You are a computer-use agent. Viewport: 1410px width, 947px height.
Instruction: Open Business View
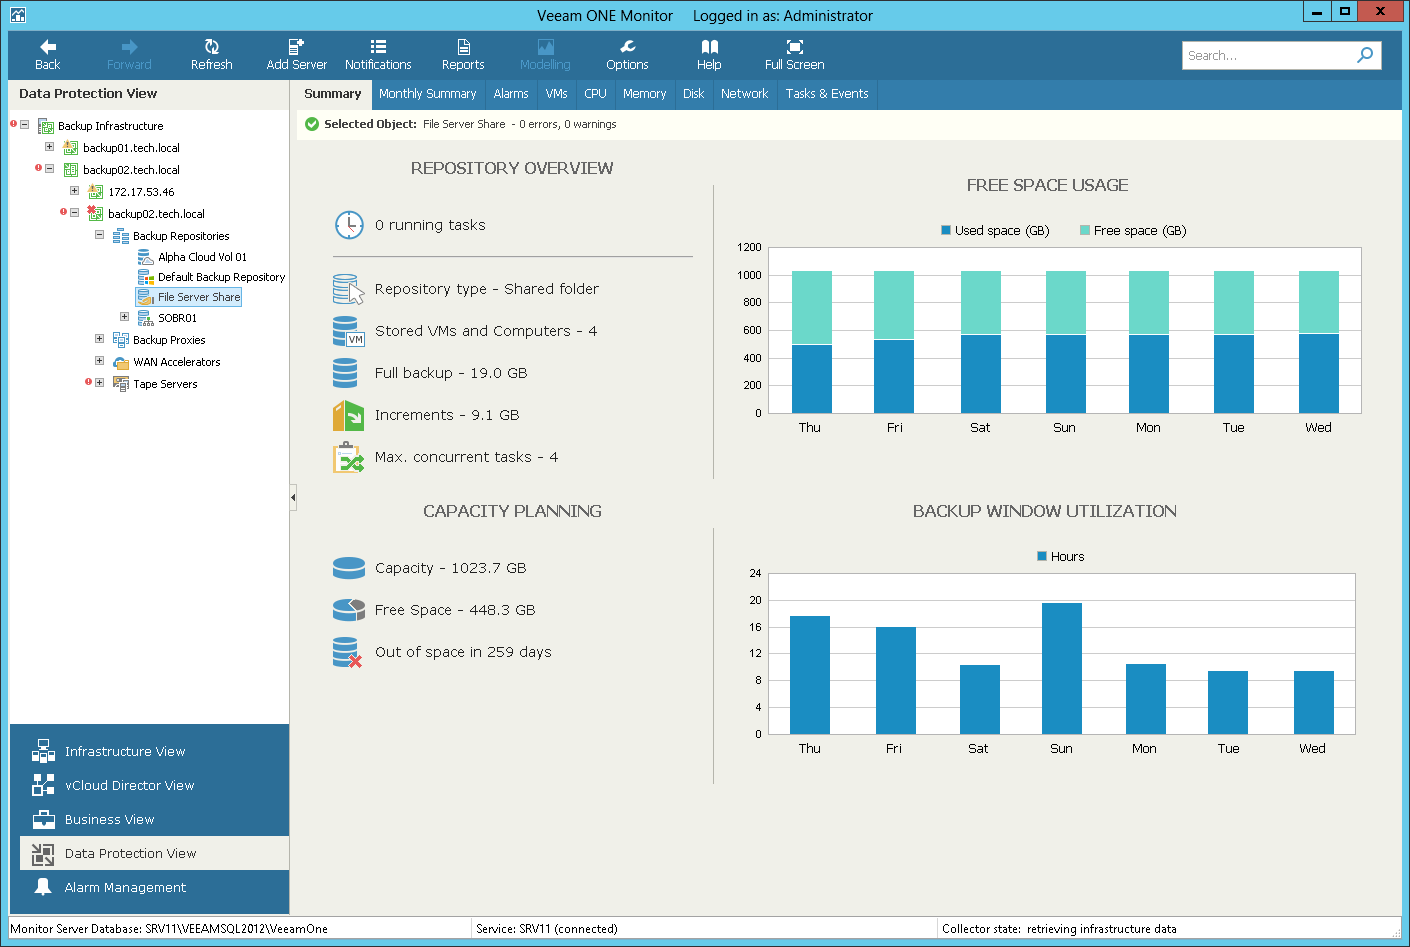109,820
